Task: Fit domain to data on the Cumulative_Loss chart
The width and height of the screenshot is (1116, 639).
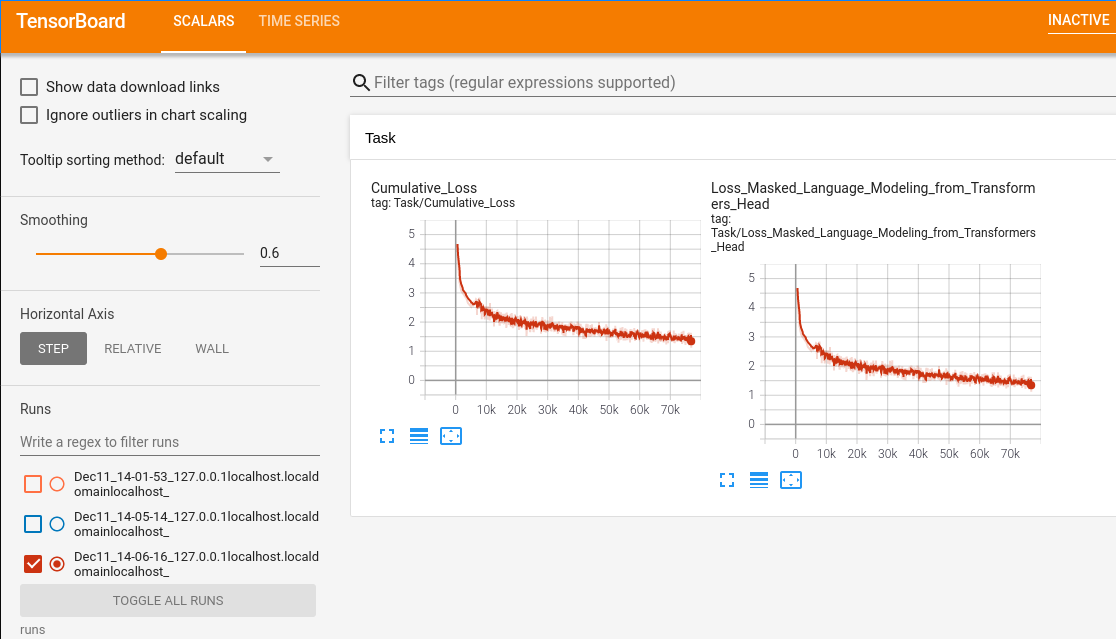Action: (451, 436)
